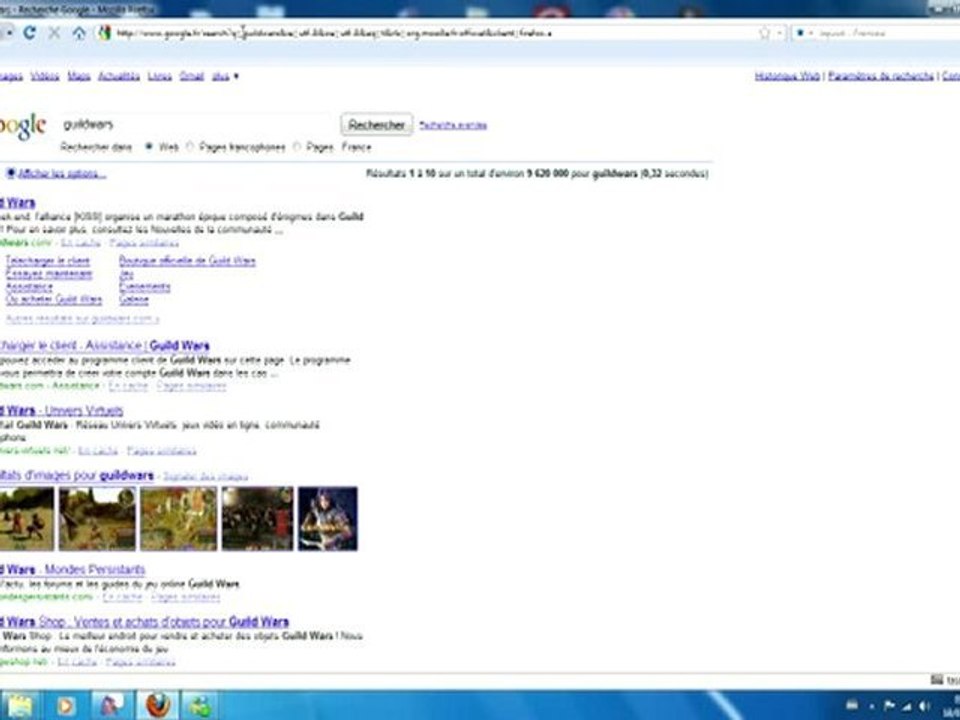The image size is (960, 720).
Task: Launch Windows Media Player from the taskbar
Action: click(x=64, y=706)
